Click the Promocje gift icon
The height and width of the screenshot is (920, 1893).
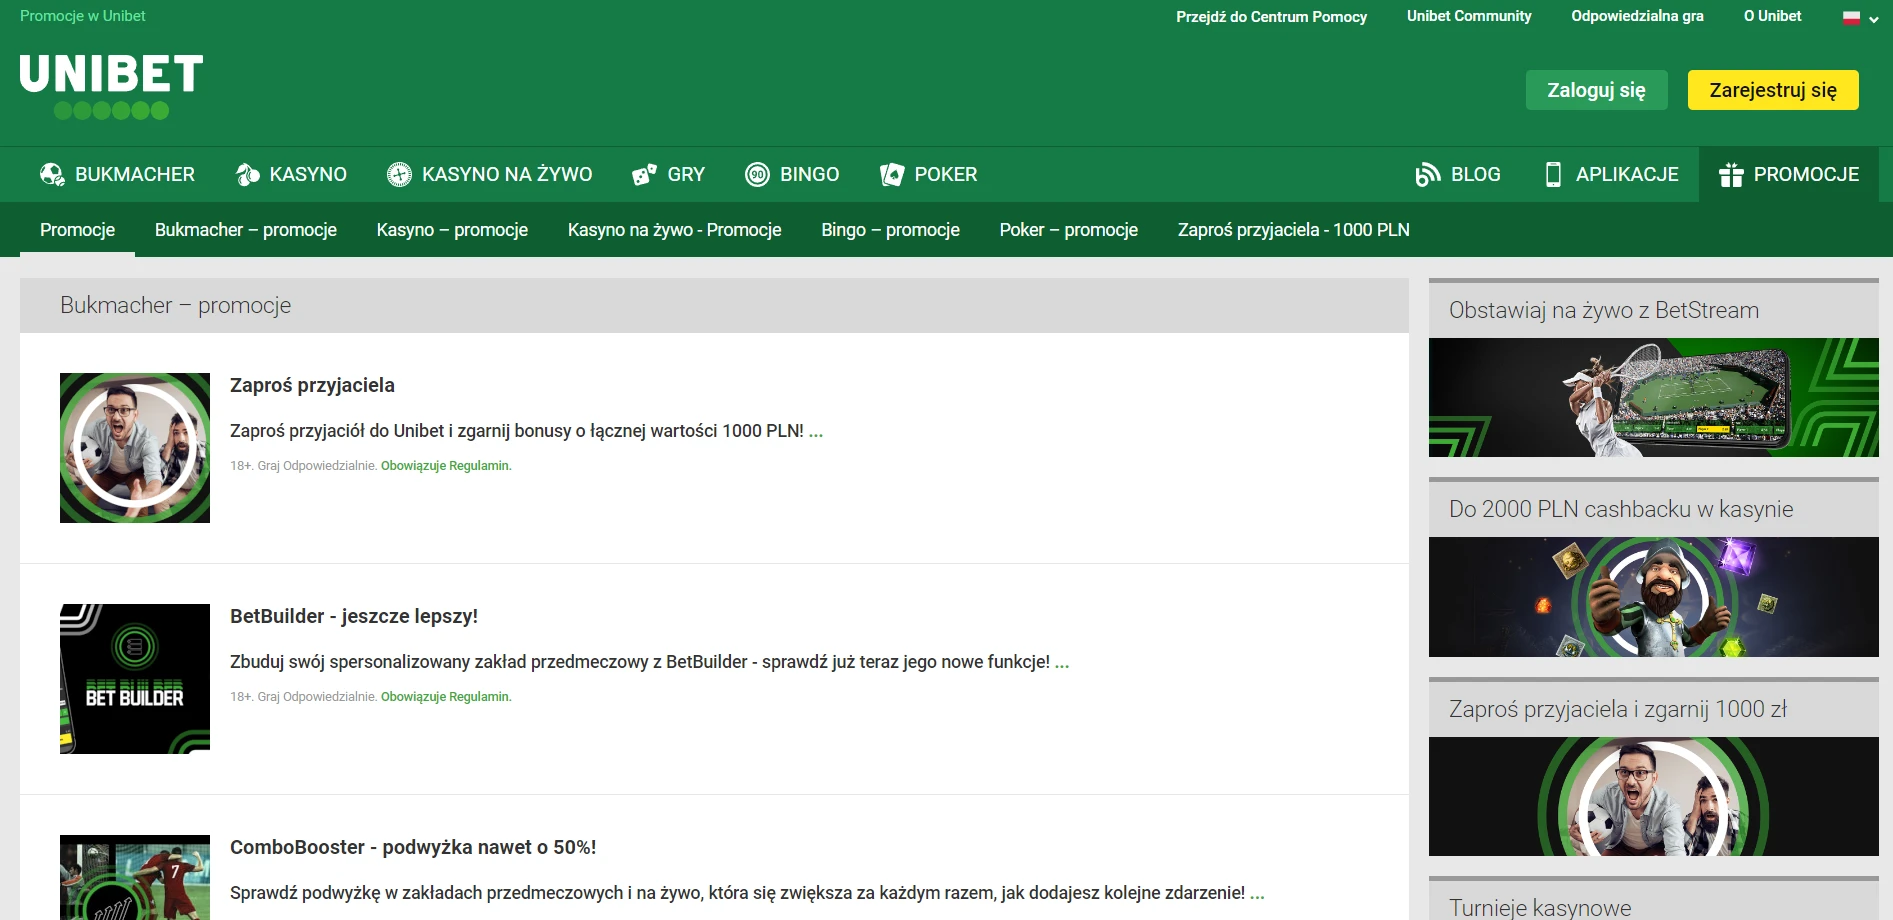(x=1731, y=175)
